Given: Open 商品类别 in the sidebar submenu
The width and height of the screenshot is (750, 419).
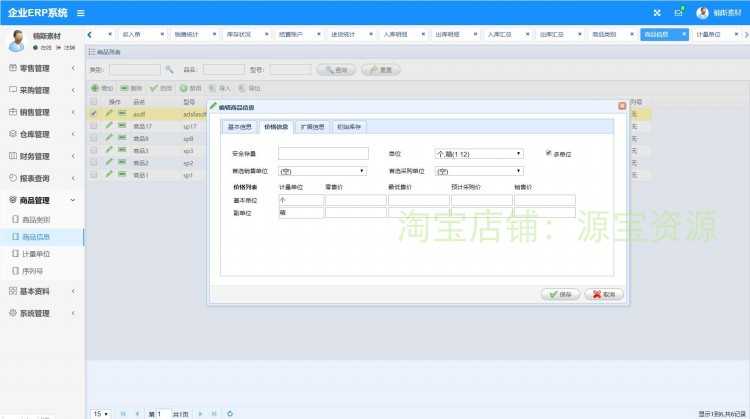Looking at the screenshot, I should click(36, 220).
